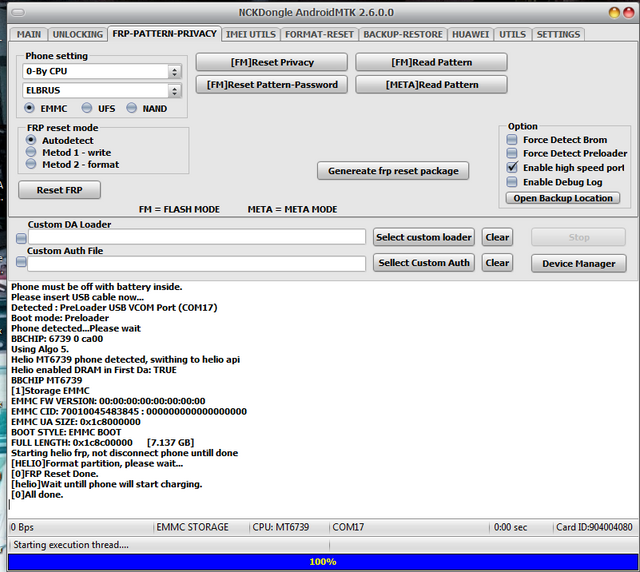
Task: Click 'EMMC STORAGE' status bar entry
Action: 192,527
